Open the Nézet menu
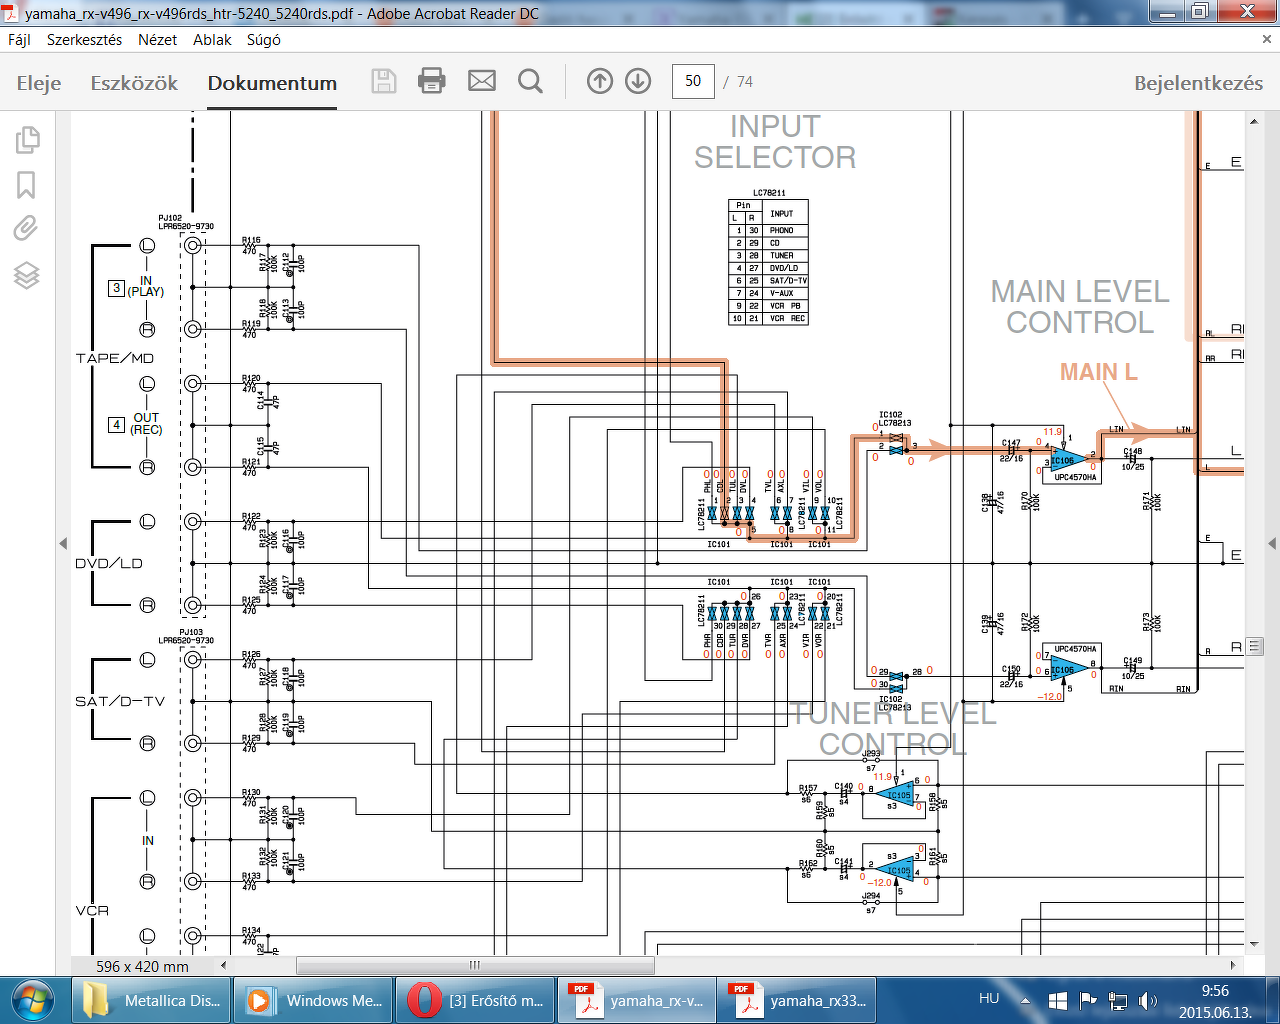 coord(157,40)
